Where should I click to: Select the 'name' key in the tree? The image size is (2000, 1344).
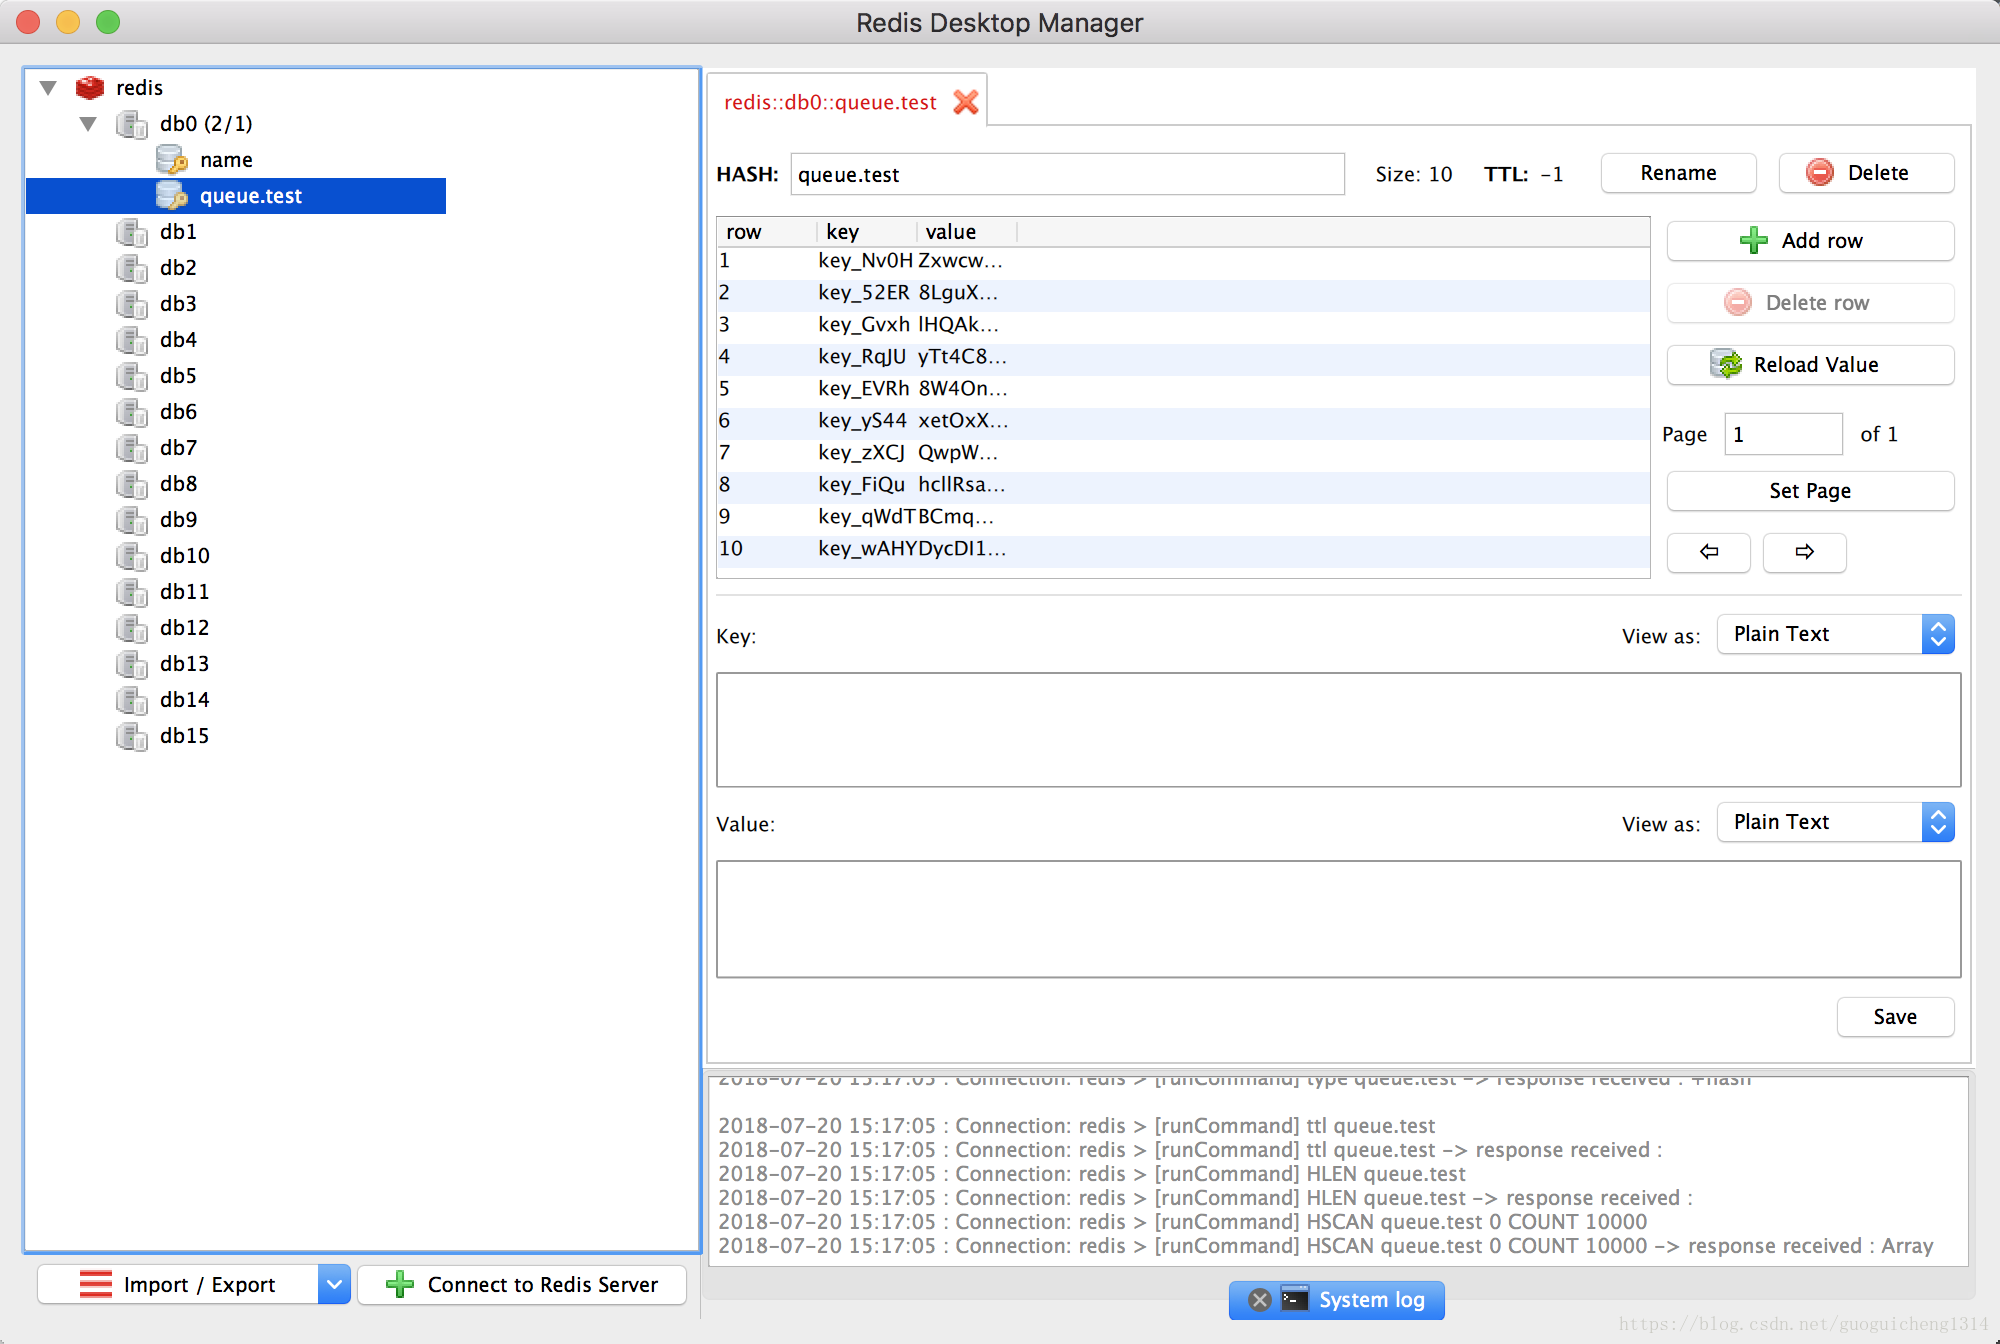tap(226, 160)
